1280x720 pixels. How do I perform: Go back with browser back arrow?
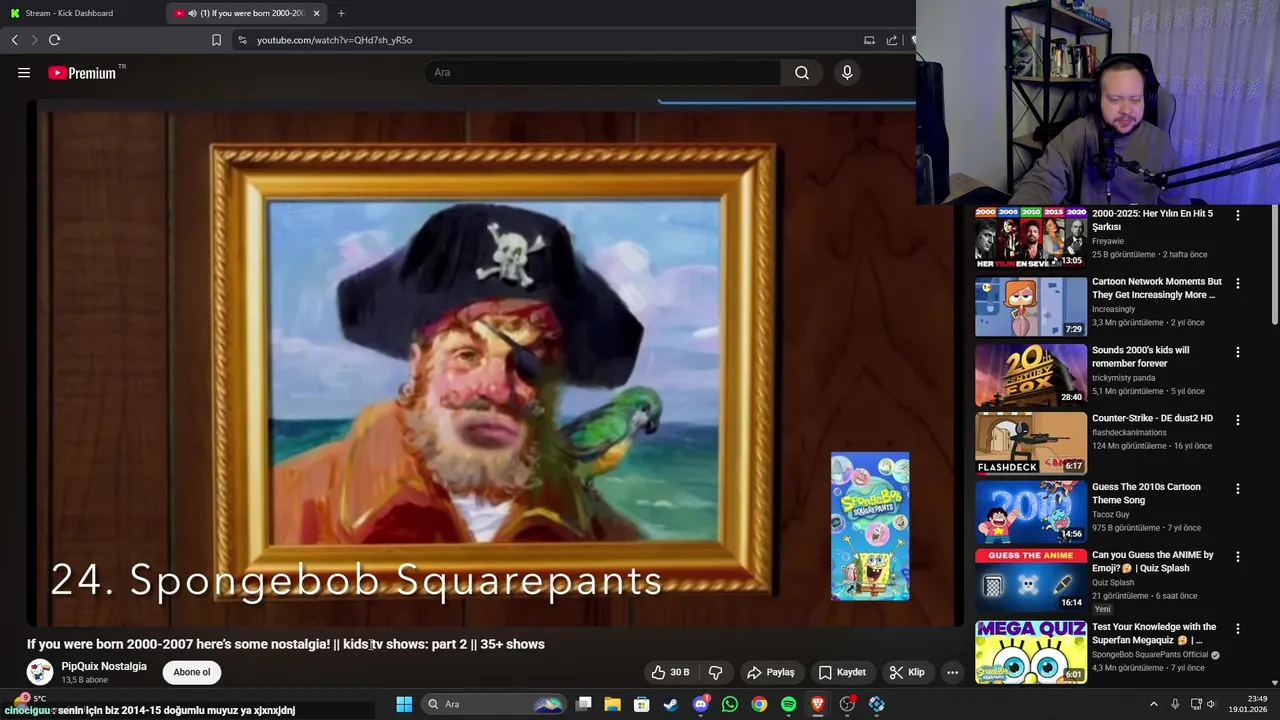[15, 40]
